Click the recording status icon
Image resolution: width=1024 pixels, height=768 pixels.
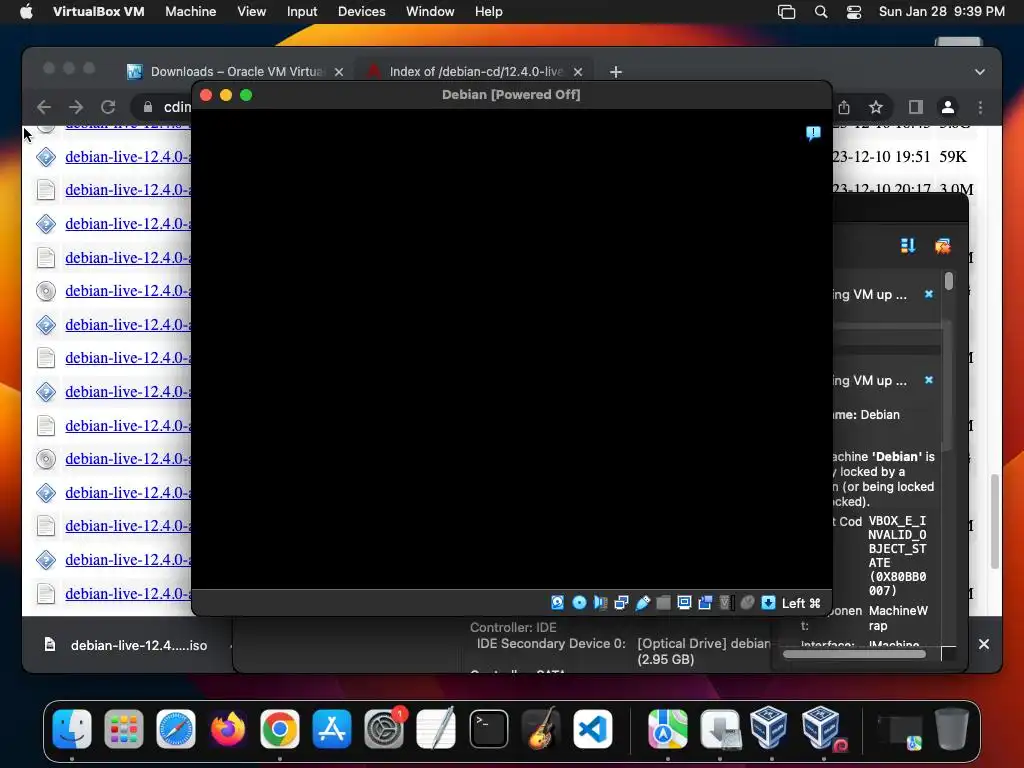point(705,603)
